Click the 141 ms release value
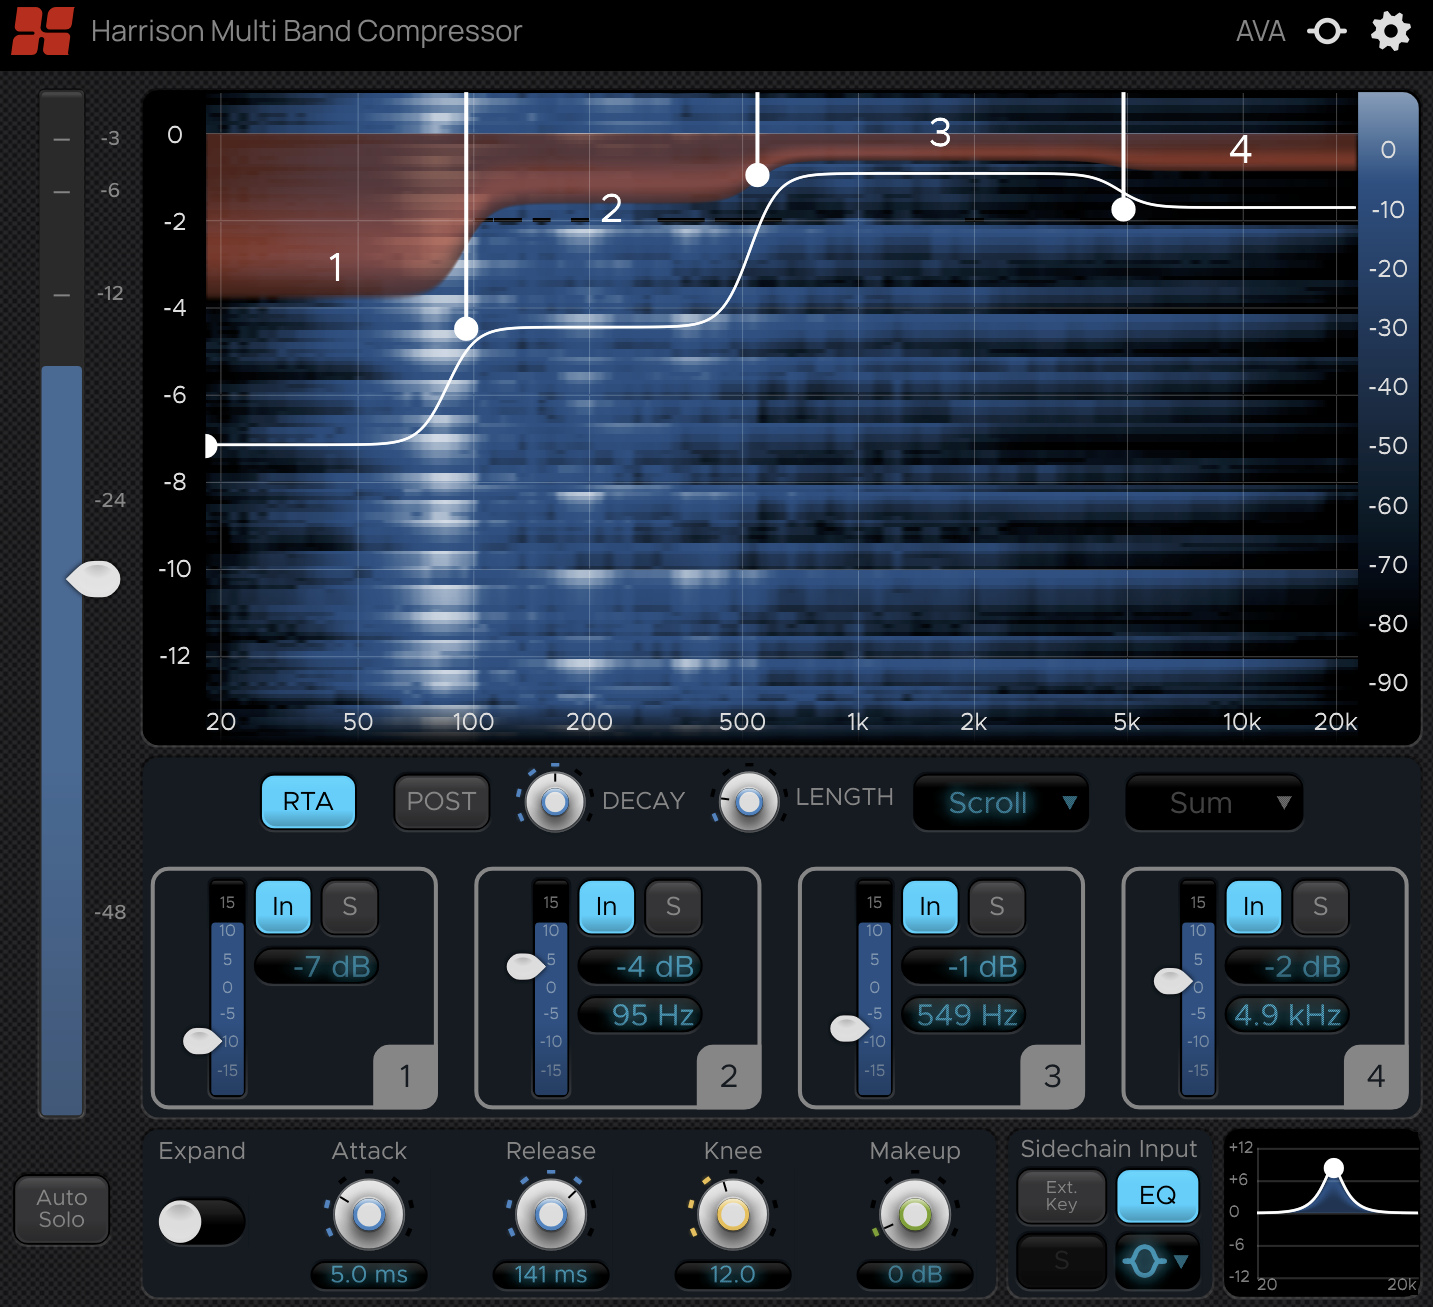The width and height of the screenshot is (1433, 1307). tap(551, 1275)
